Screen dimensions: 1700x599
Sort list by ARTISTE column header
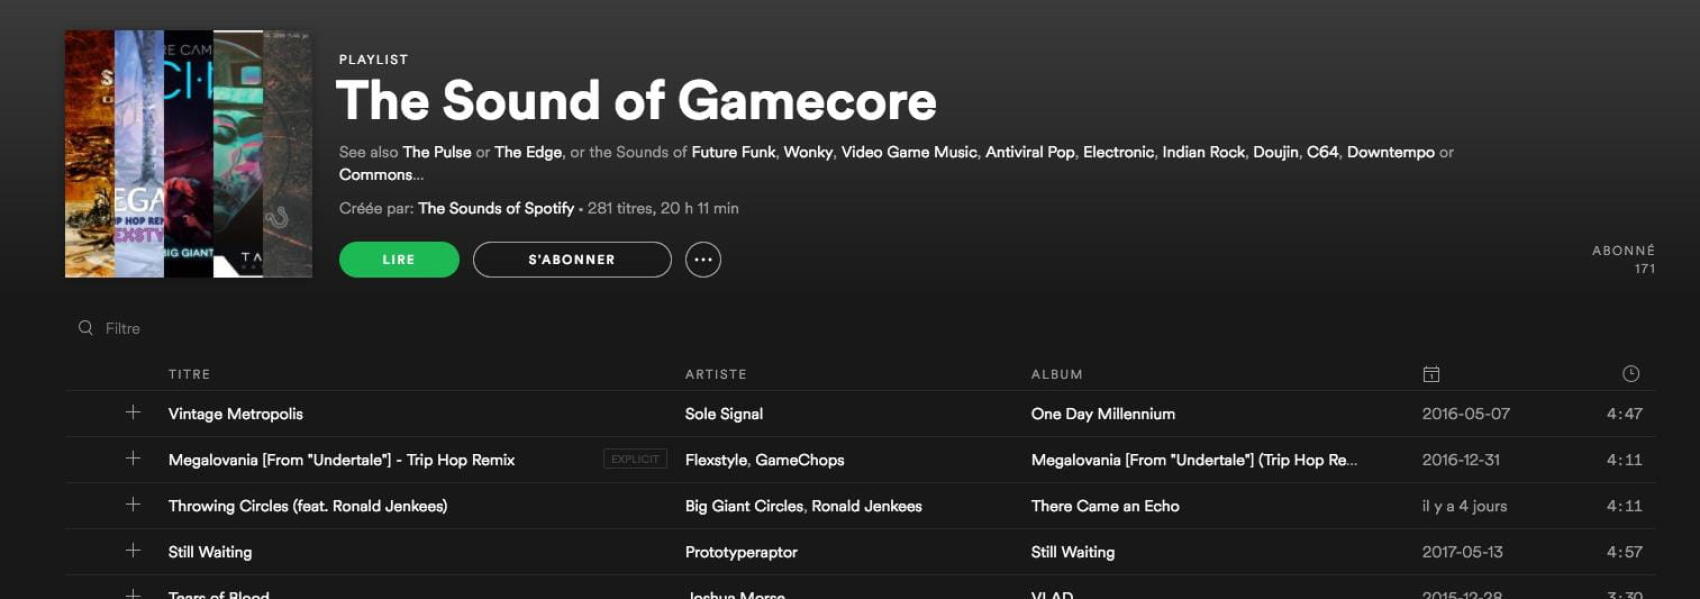tap(715, 374)
